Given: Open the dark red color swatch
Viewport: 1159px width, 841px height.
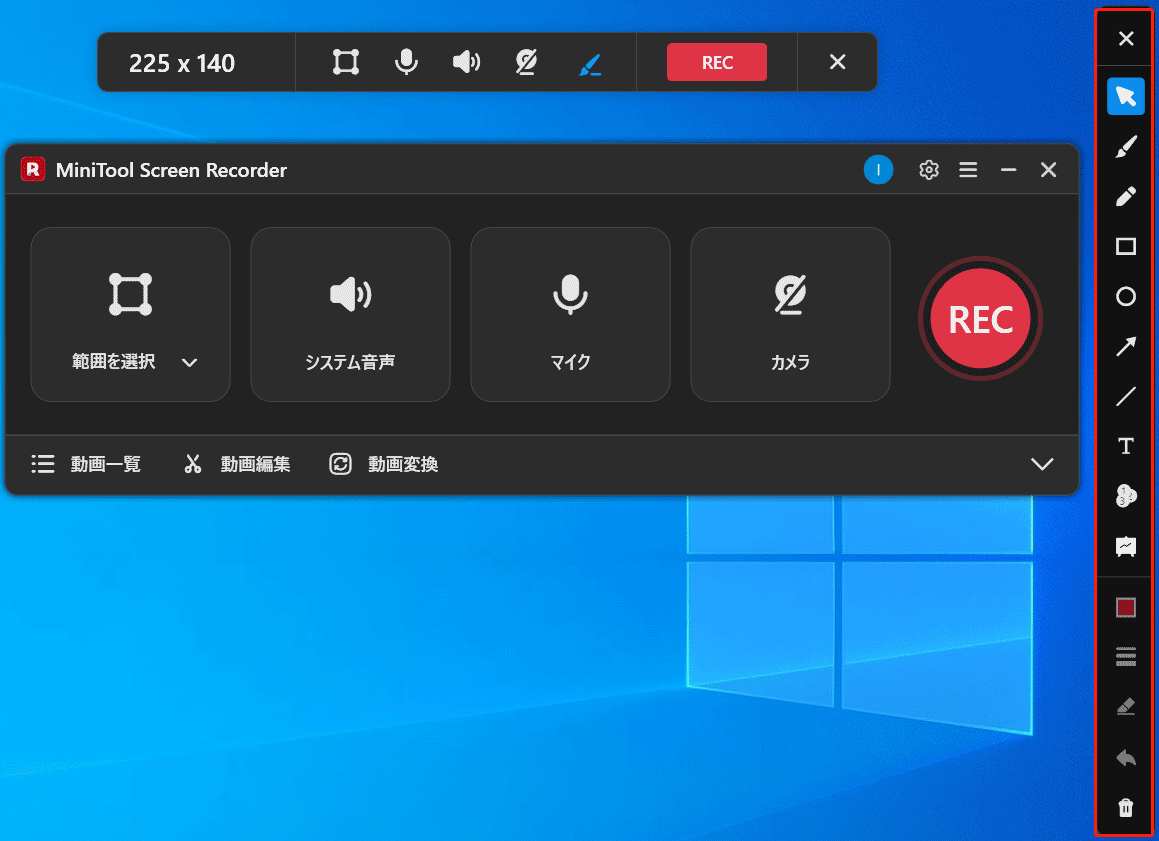Looking at the screenshot, I should pos(1126,607).
